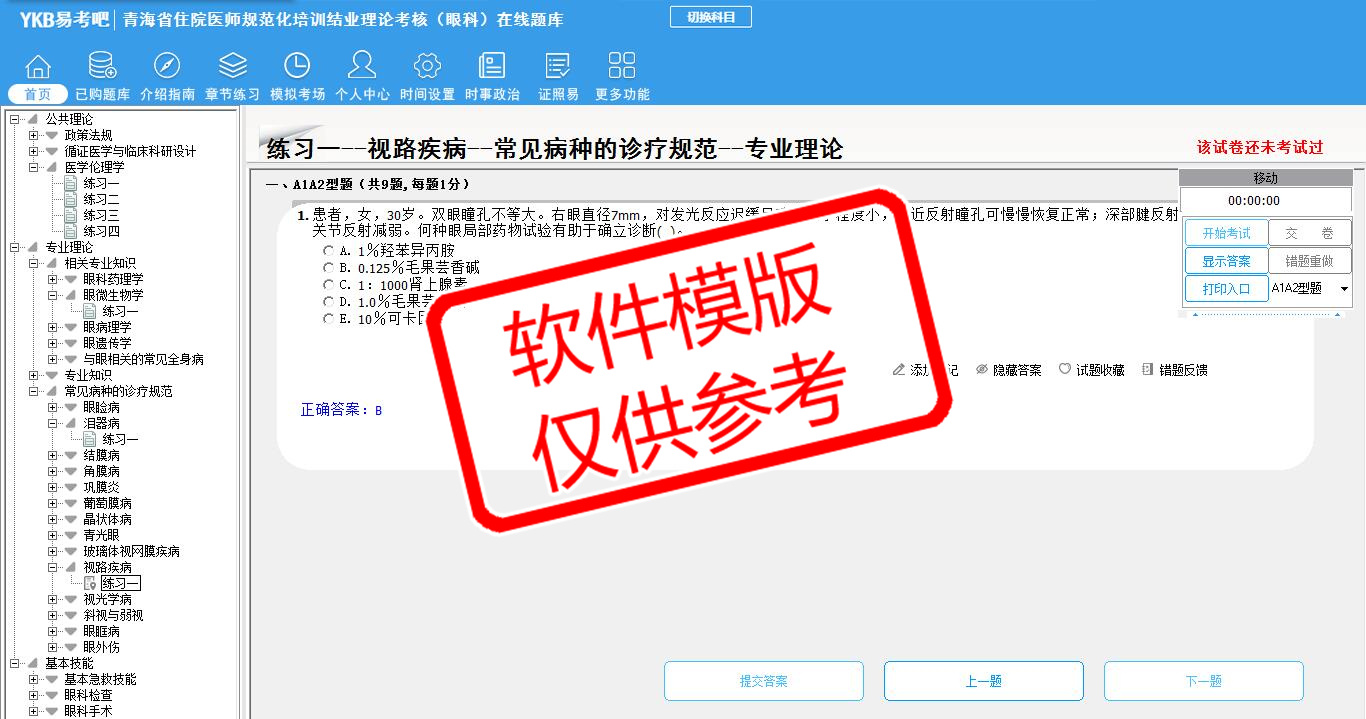Open 已购题库 database icon
Viewport: 1366px width, 719px height.
tap(102, 67)
